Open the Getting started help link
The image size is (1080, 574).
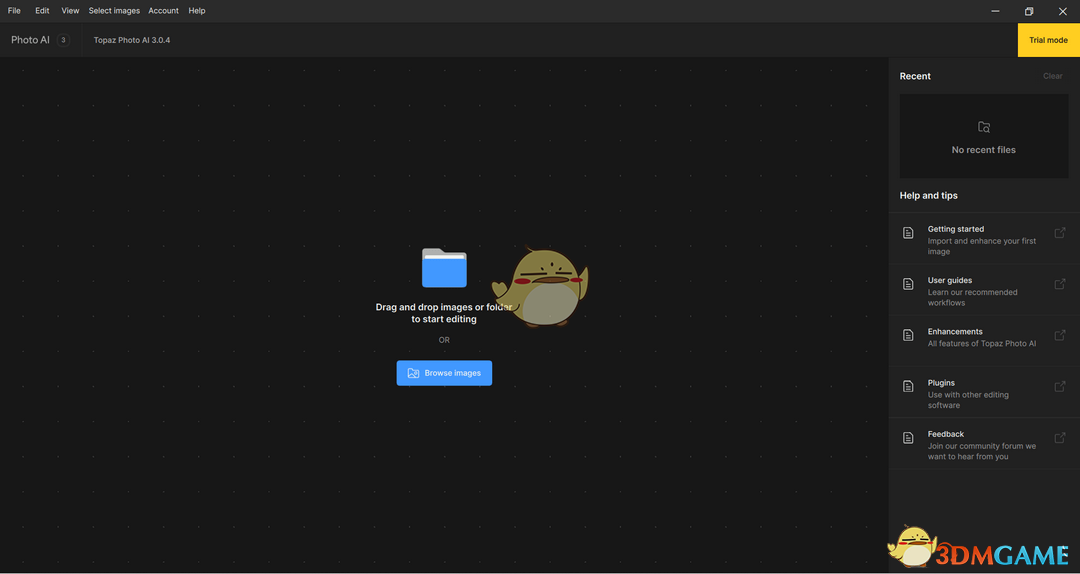click(x=984, y=238)
